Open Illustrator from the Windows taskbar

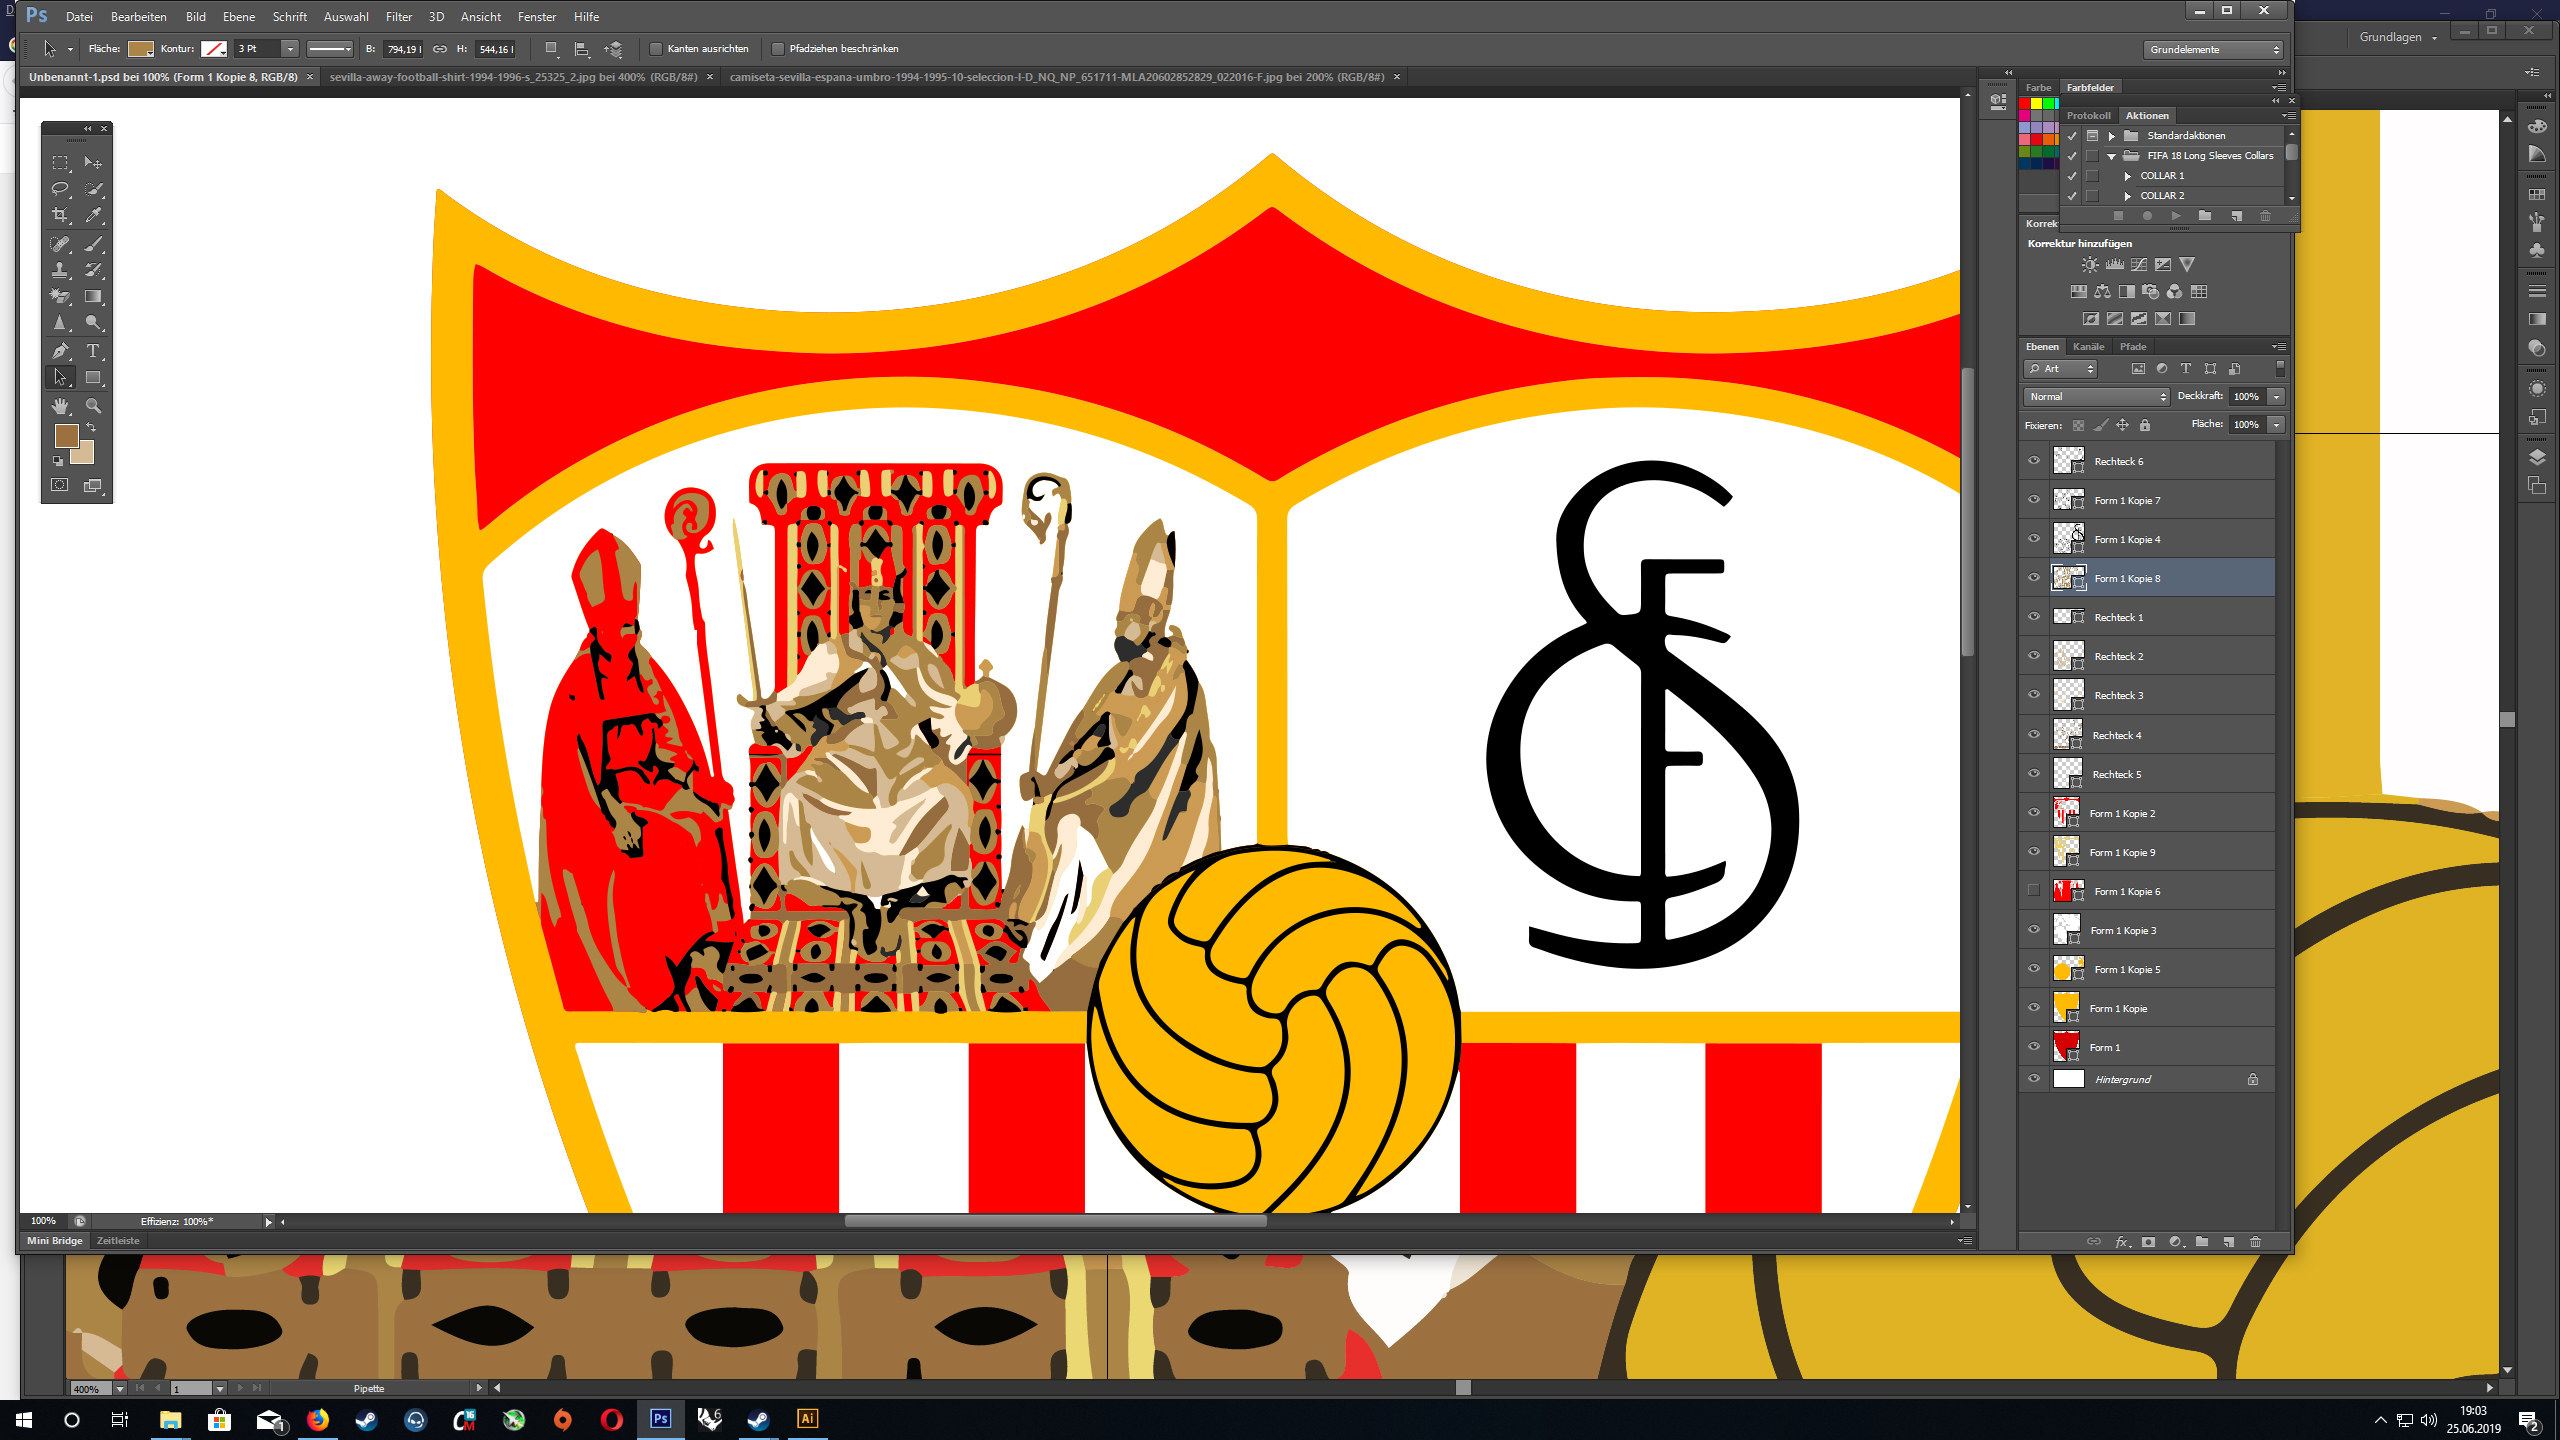[x=807, y=1419]
